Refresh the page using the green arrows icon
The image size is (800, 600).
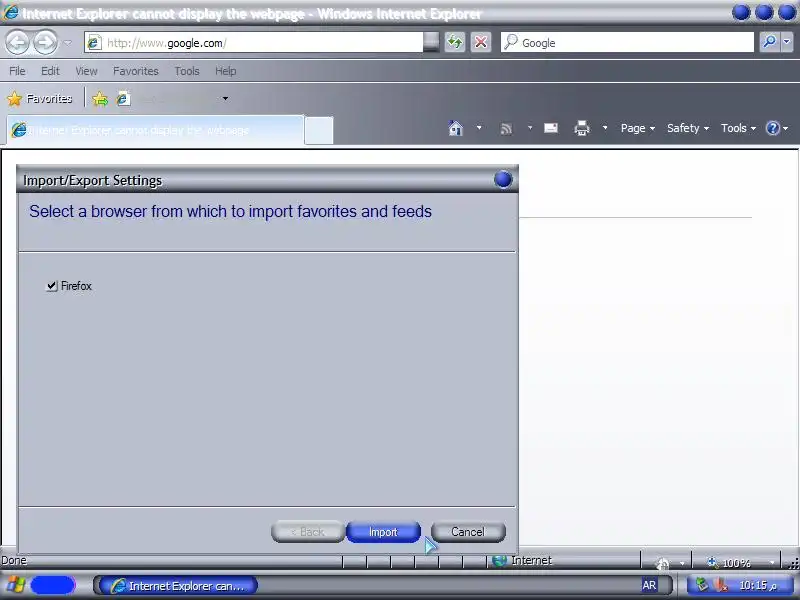click(455, 42)
